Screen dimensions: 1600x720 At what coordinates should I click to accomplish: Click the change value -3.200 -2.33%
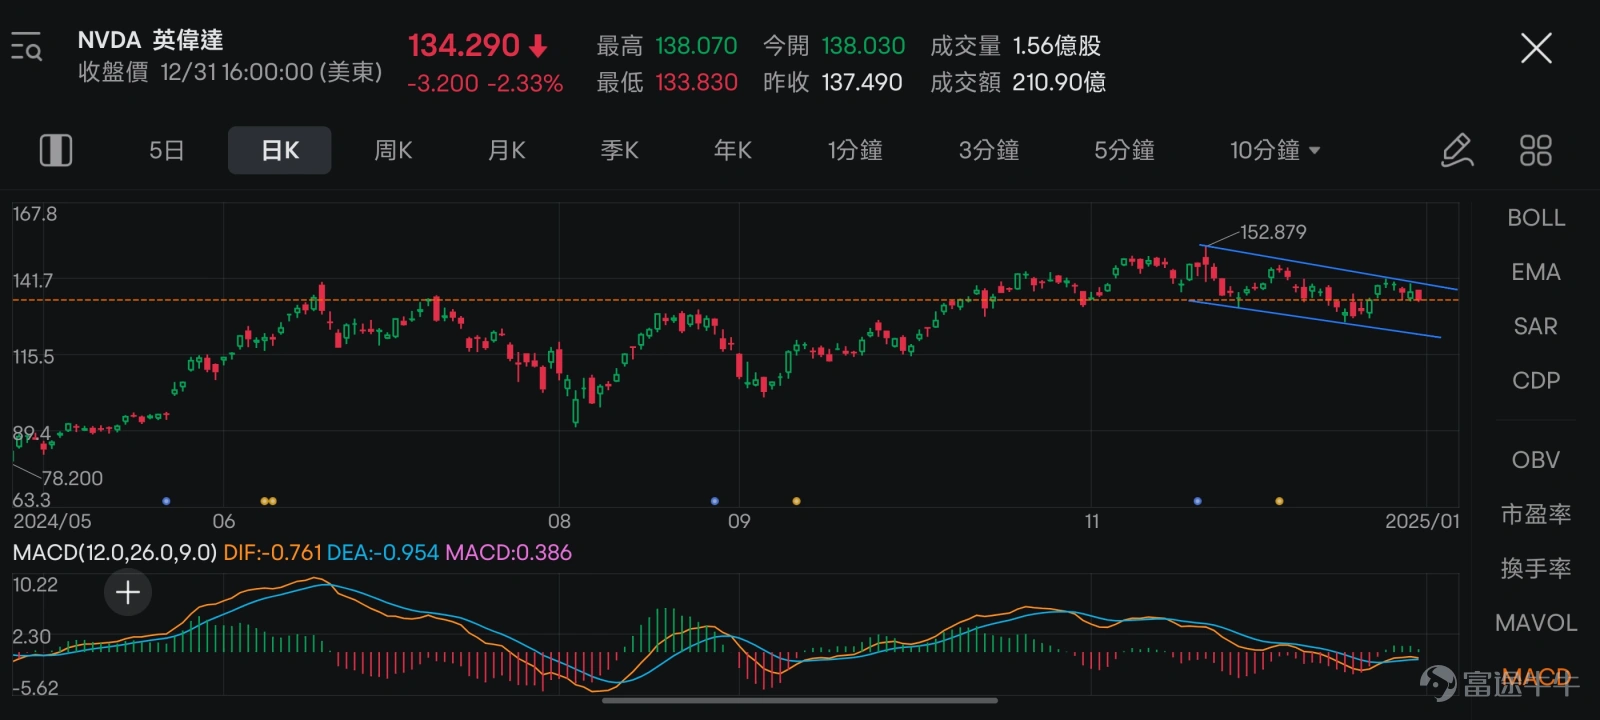point(485,83)
